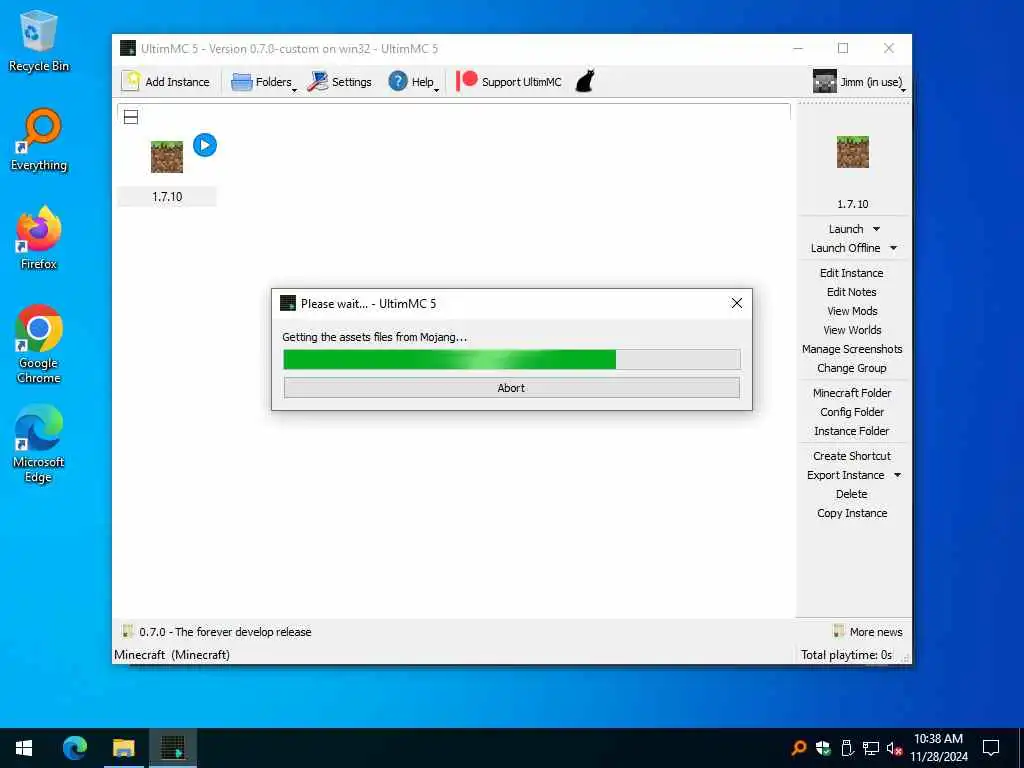Open the Windows Start menu
The width and height of the screenshot is (1024, 768).
click(x=24, y=748)
